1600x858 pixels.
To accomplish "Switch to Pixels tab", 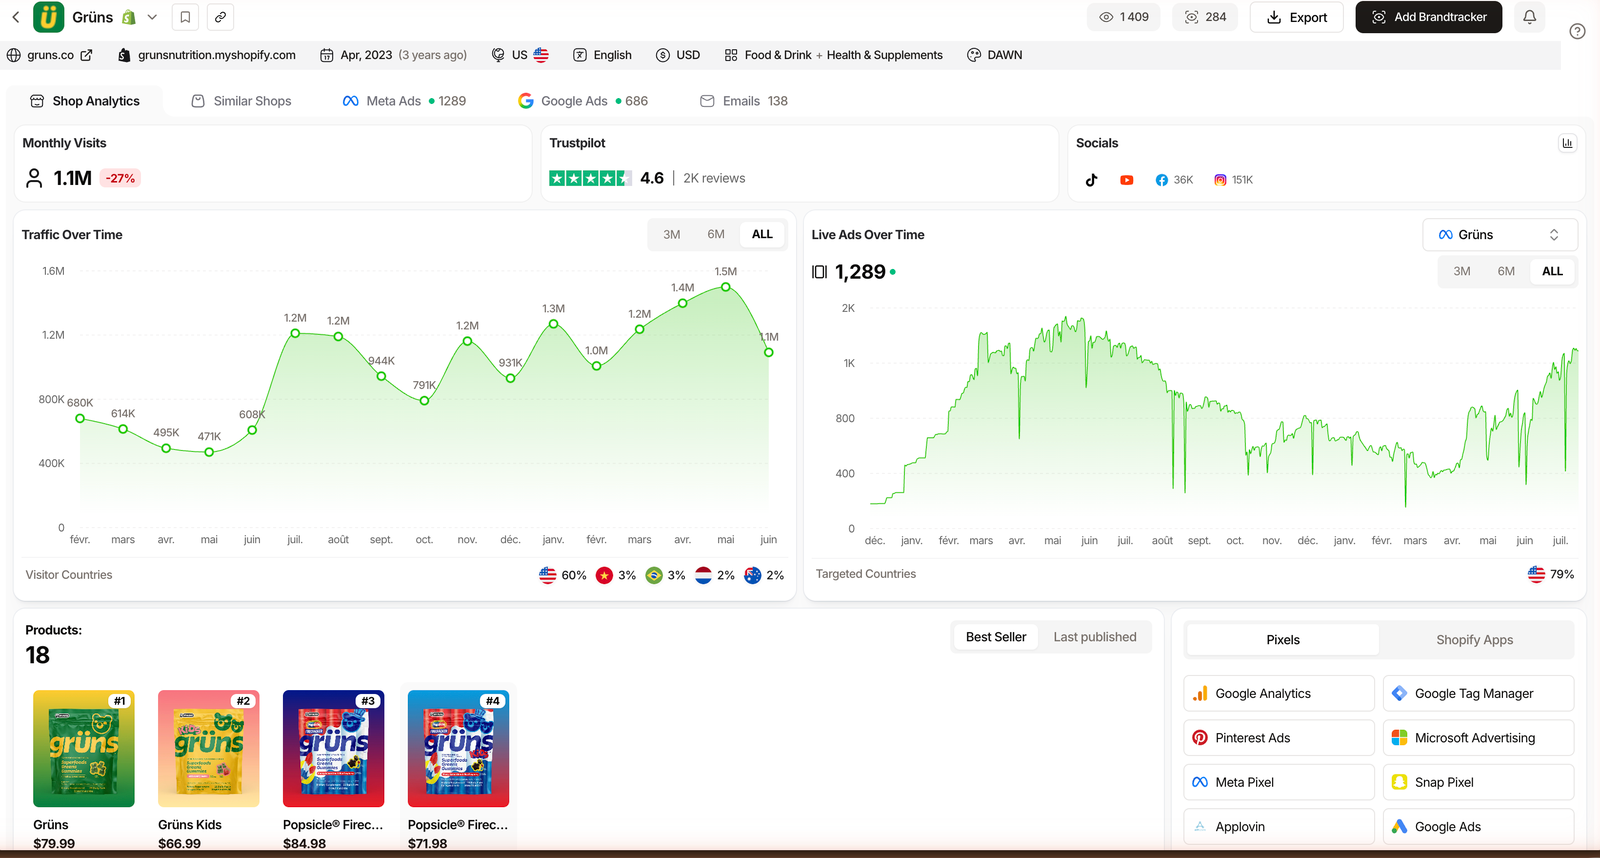I will point(1283,640).
